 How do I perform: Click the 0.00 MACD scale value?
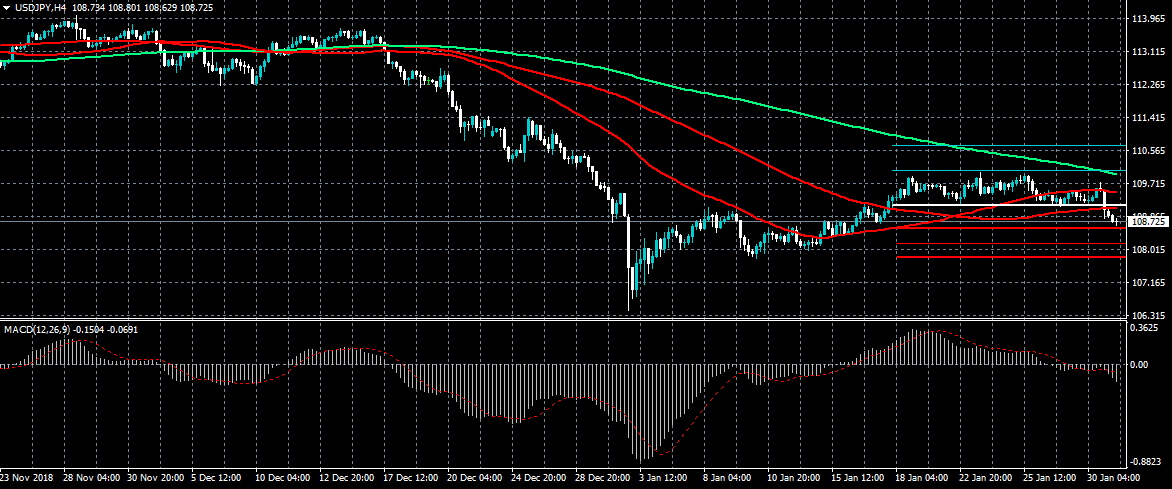click(x=1141, y=365)
